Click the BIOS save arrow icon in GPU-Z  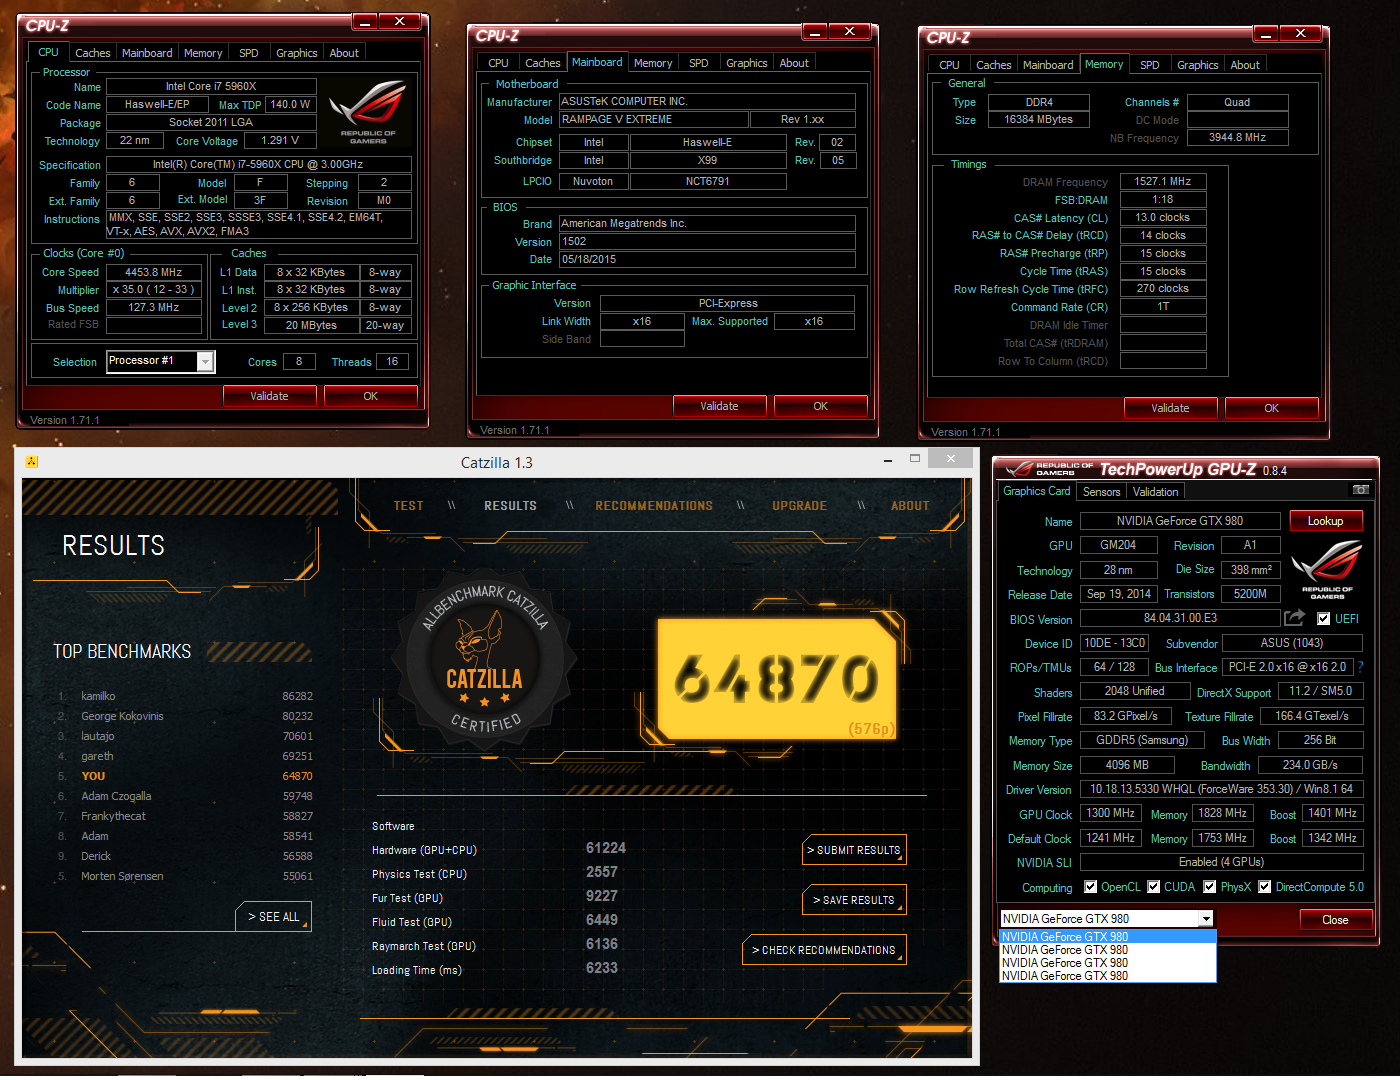point(1295,618)
